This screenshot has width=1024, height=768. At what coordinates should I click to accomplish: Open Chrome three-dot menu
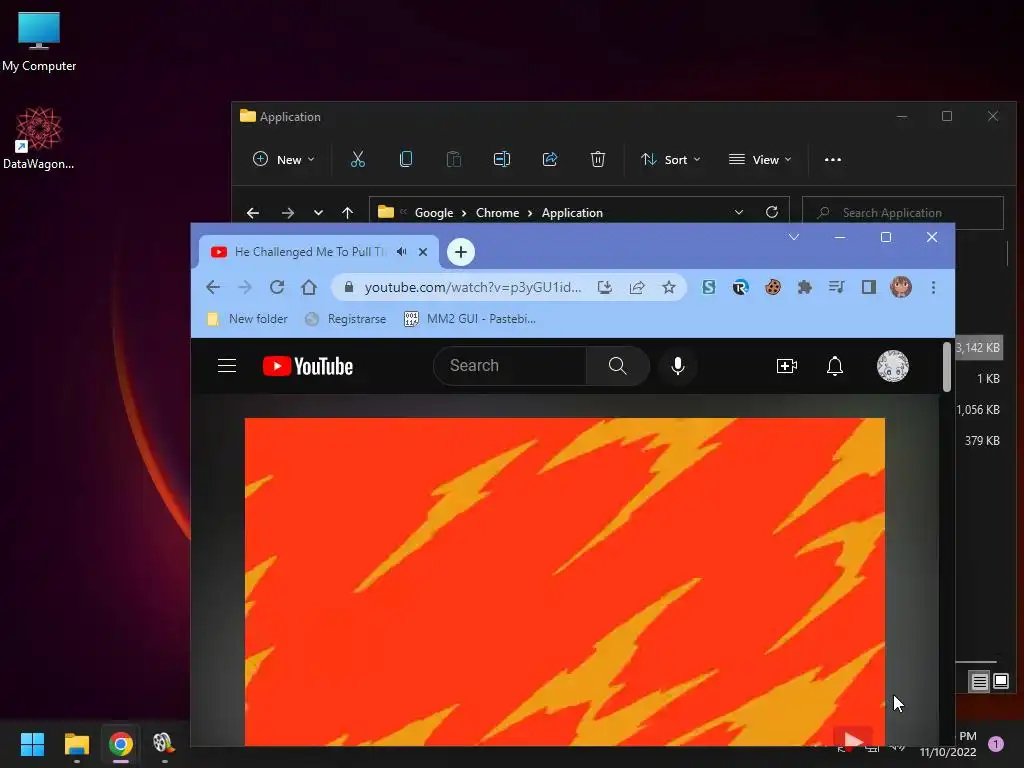pos(933,287)
